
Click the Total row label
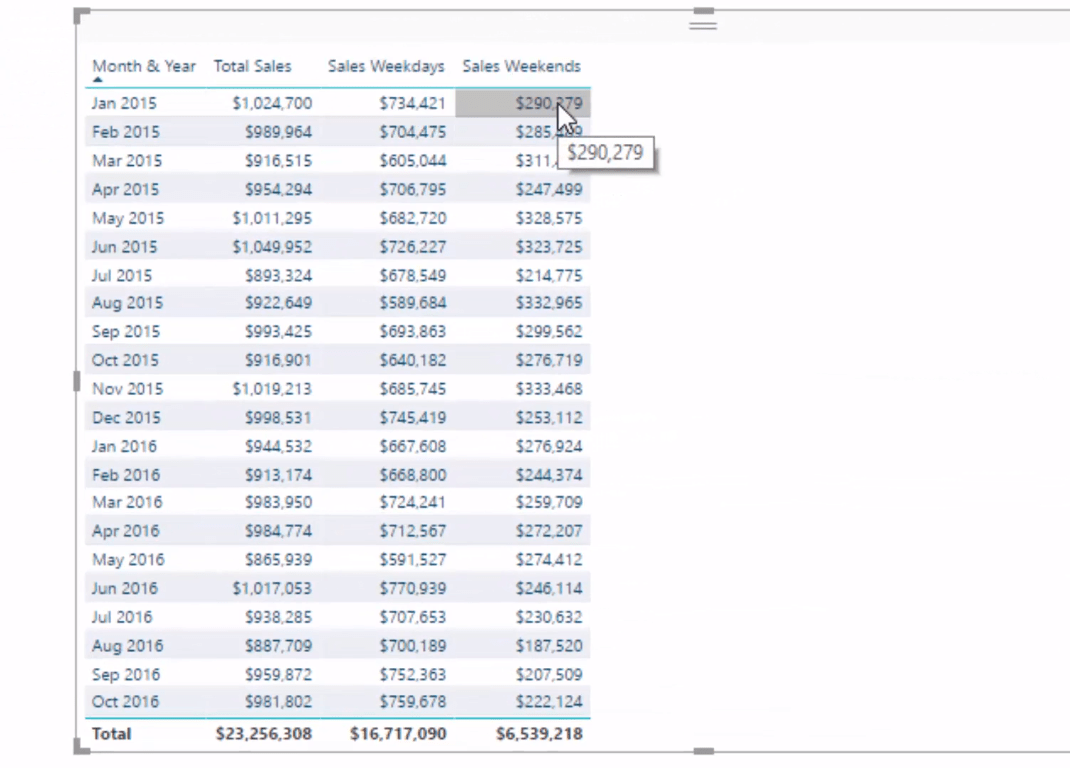[x=111, y=734]
